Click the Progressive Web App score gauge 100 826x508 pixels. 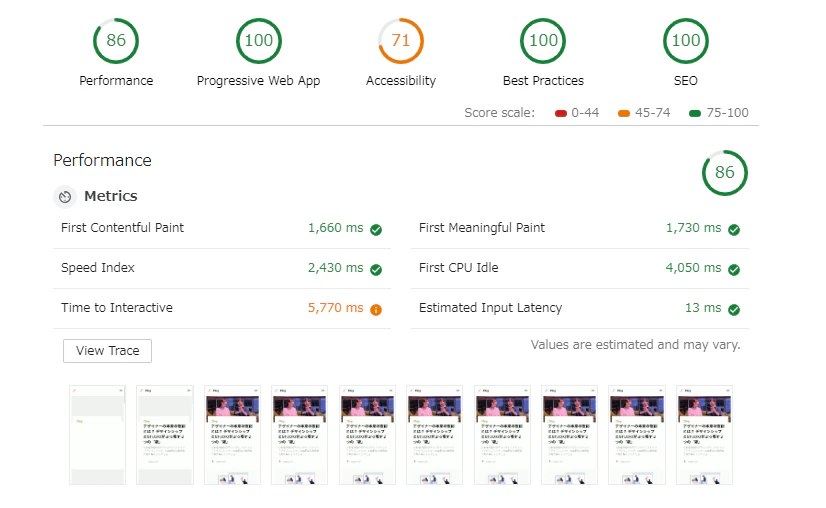tap(259, 41)
